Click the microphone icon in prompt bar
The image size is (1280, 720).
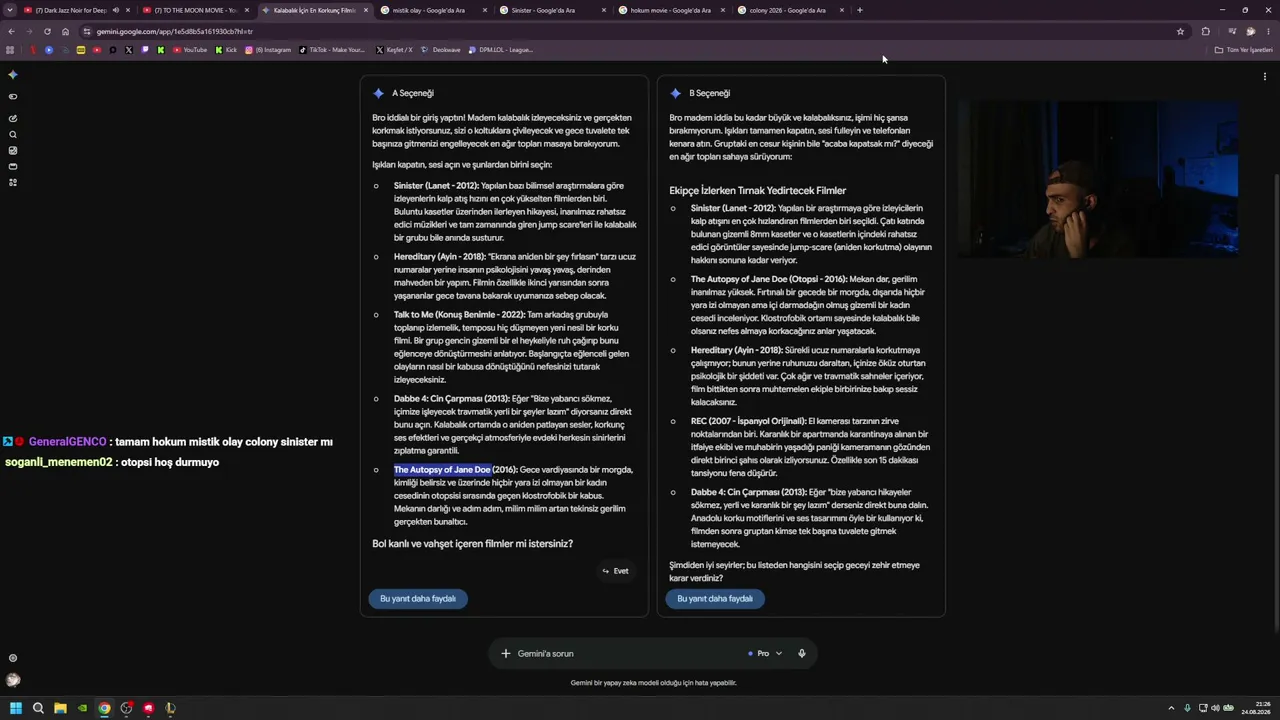coord(801,653)
